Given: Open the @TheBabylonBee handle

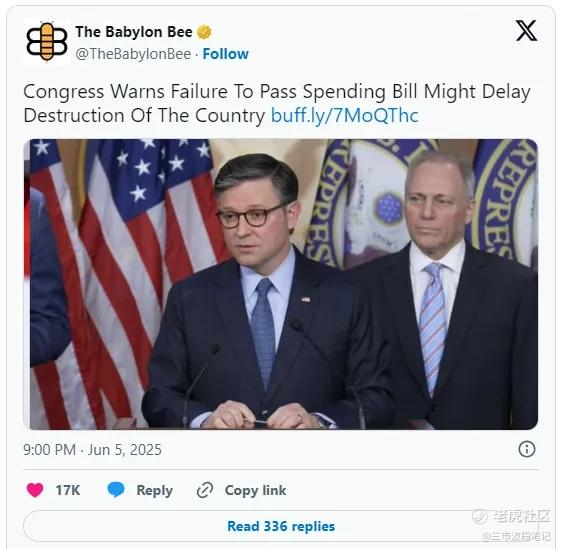Looking at the screenshot, I should pyautogui.click(x=133, y=54).
